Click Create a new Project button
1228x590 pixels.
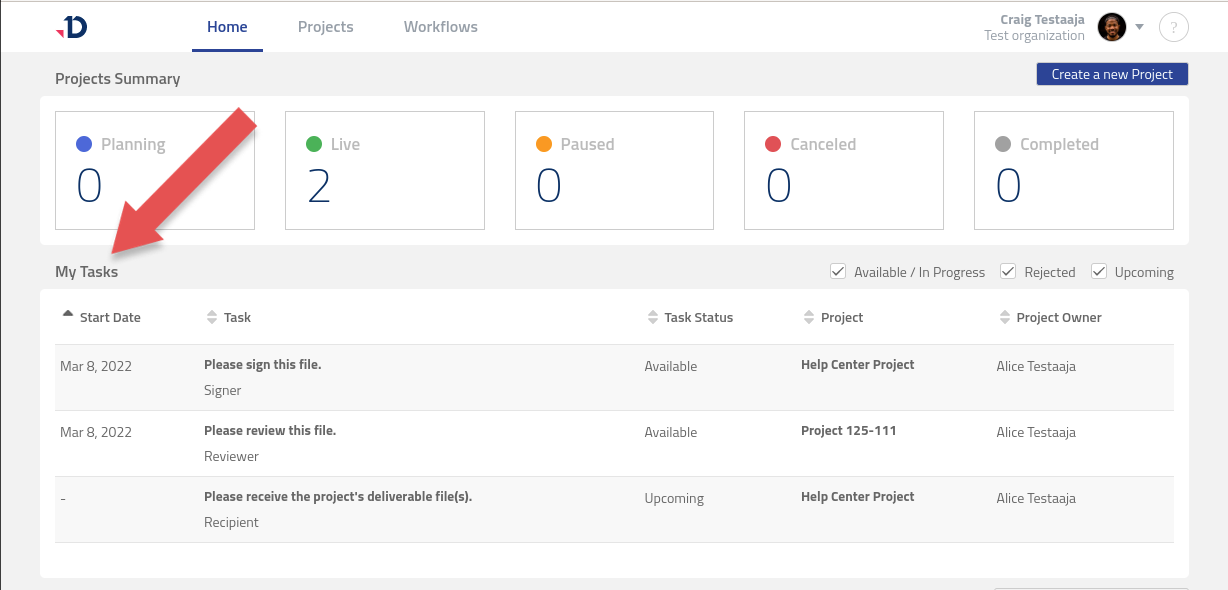(x=1112, y=74)
